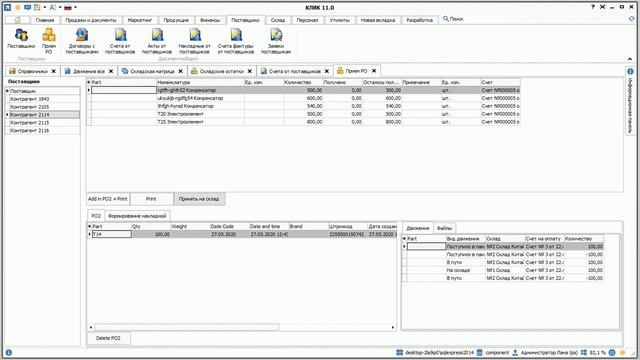Open the language dropdown arrow beside flag
The width and height of the screenshot is (640, 360).
coord(76,7)
